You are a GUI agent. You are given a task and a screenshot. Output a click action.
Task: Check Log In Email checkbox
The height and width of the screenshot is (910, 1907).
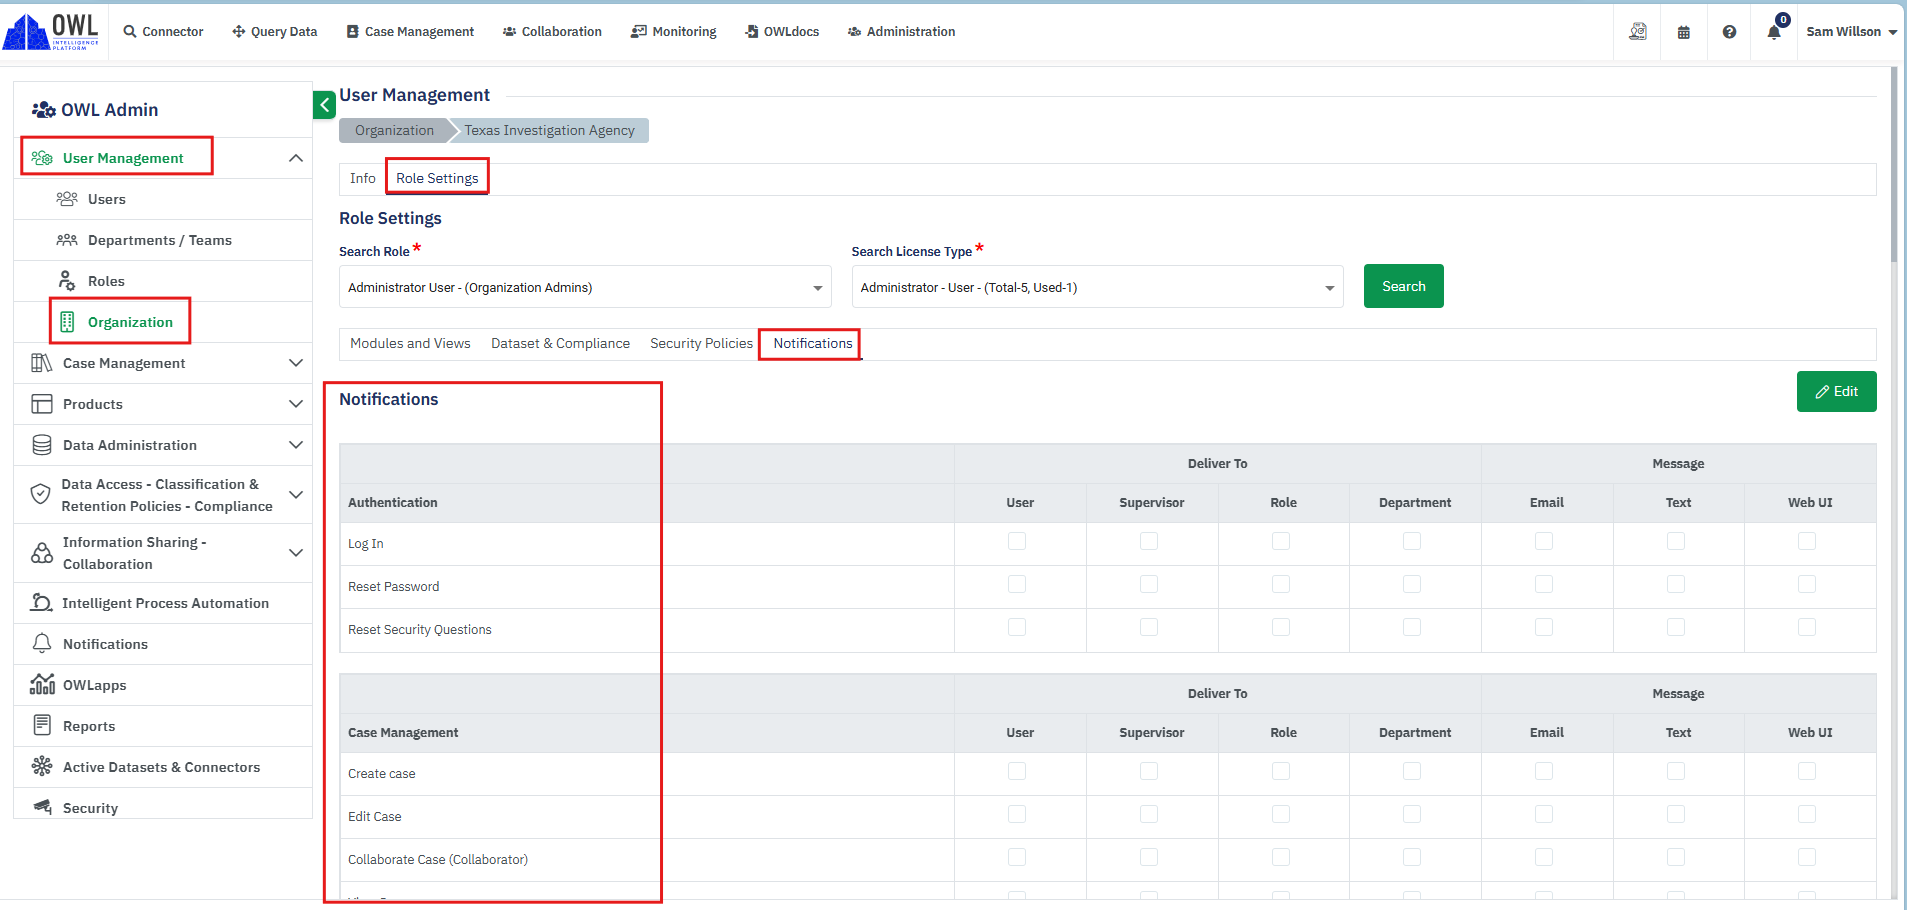click(1544, 541)
